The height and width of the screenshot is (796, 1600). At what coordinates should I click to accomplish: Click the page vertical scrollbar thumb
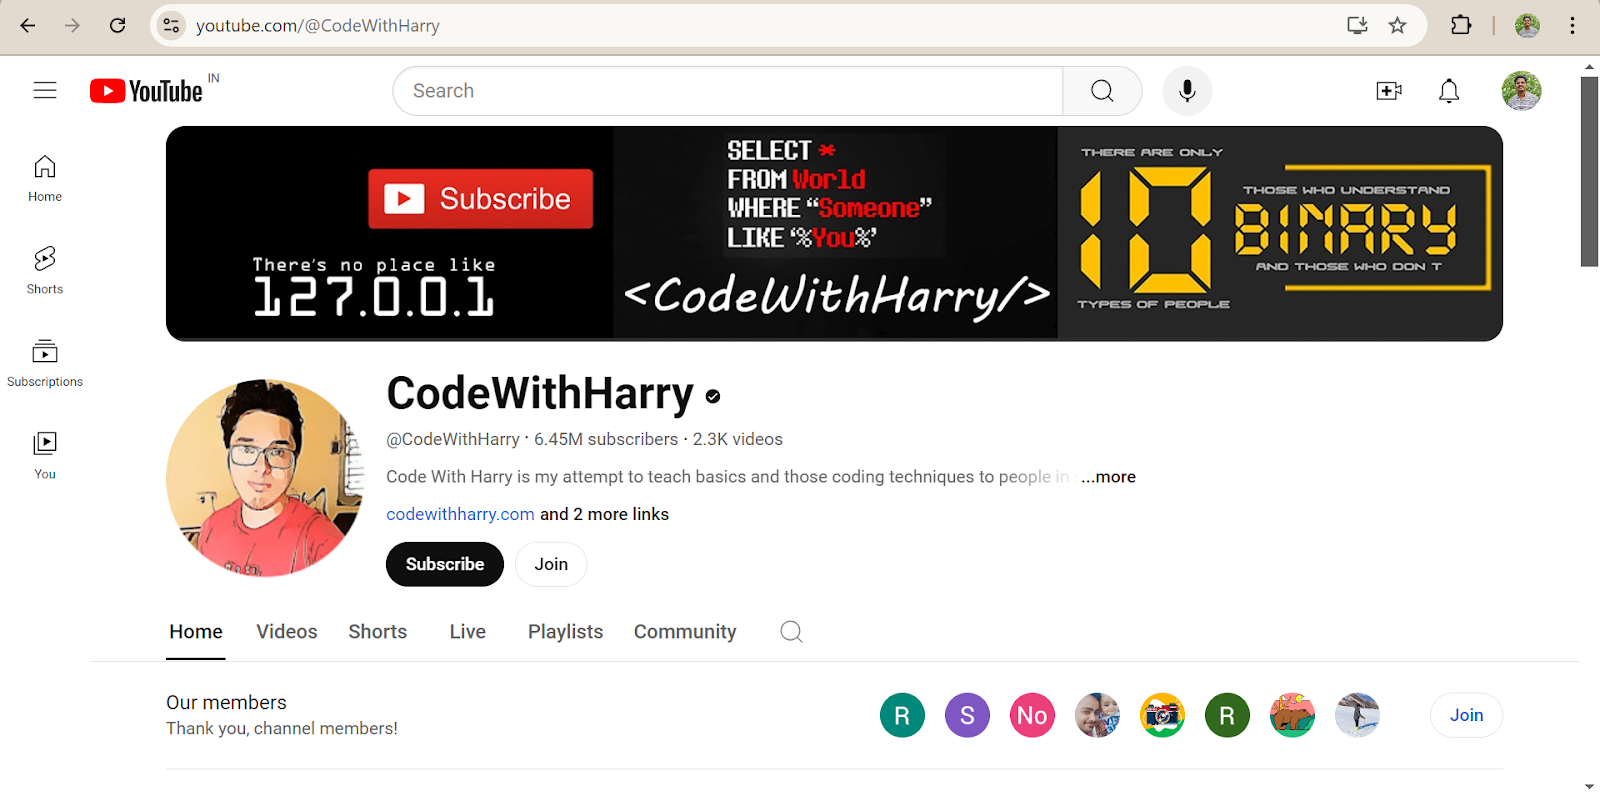point(1589,171)
